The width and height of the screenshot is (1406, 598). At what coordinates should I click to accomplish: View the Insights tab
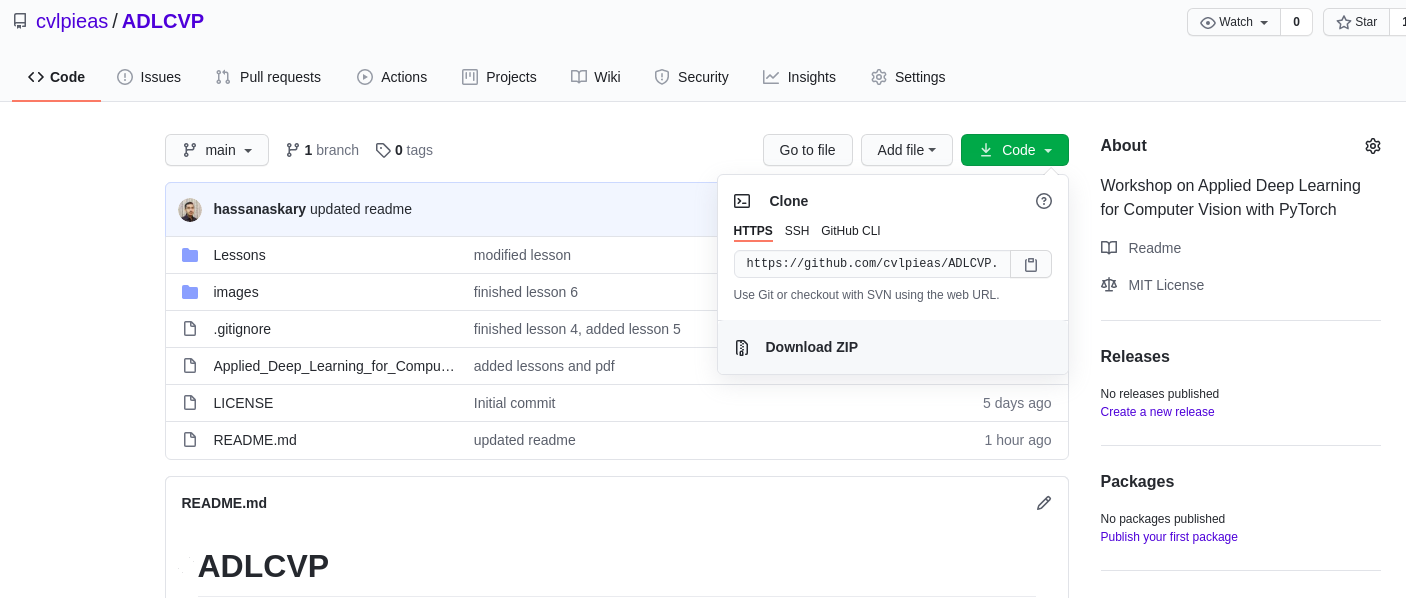tap(799, 77)
